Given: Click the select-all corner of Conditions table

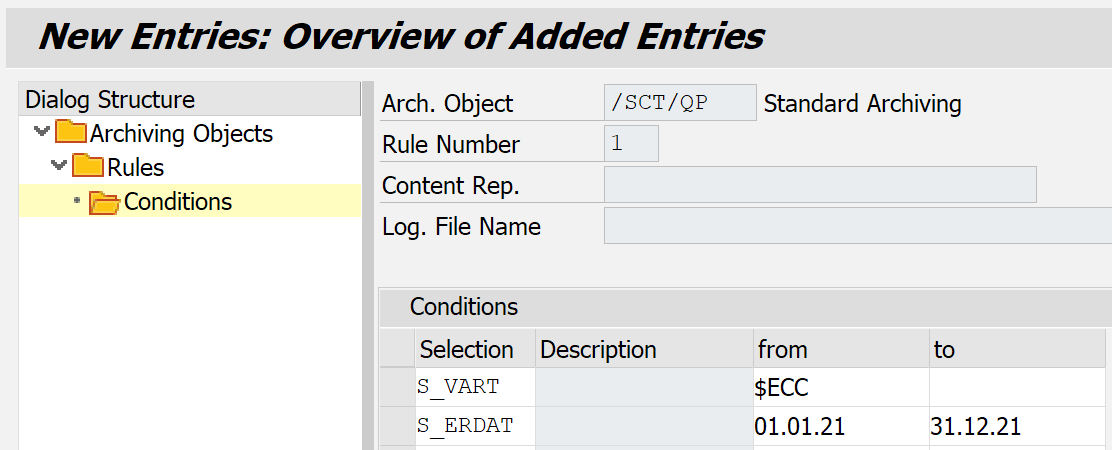Looking at the screenshot, I should tap(398, 349).
